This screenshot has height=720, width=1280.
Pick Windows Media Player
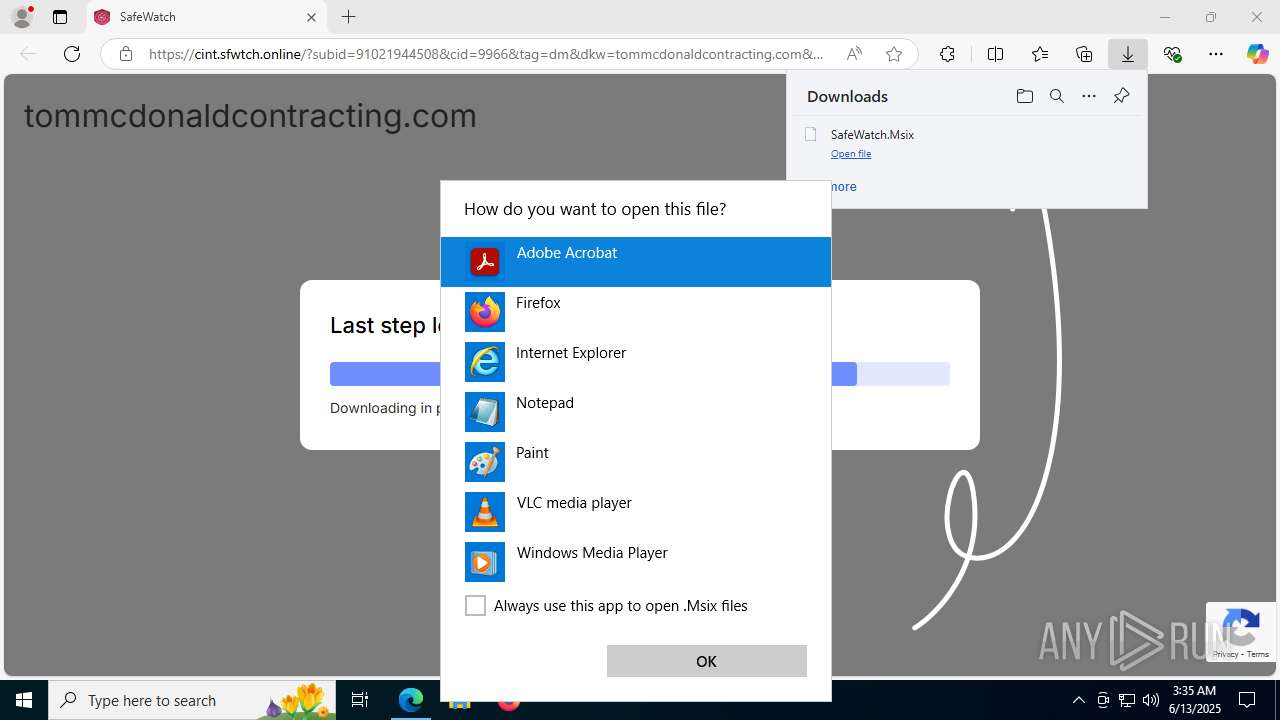click(636, 562)
